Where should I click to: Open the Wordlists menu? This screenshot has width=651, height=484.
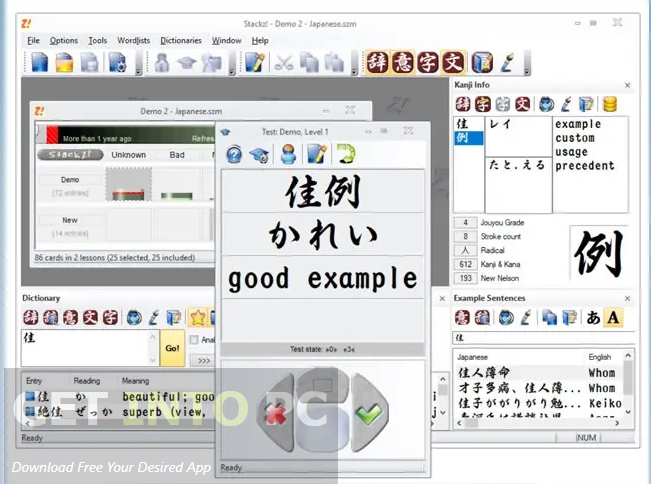pos(133,40)
